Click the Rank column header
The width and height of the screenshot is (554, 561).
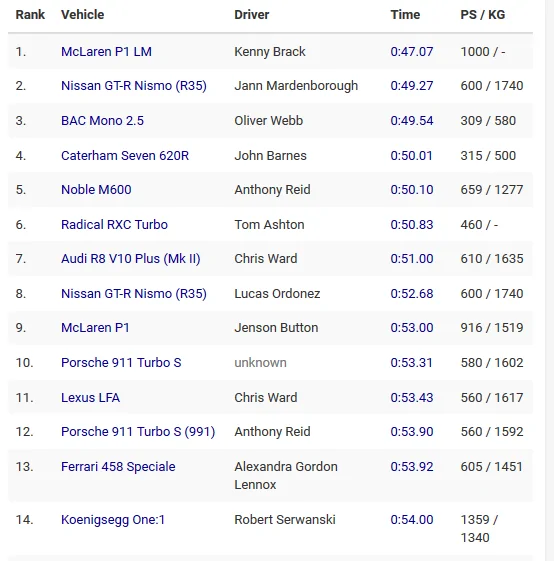pyautogui.click(x=30, y=15)
